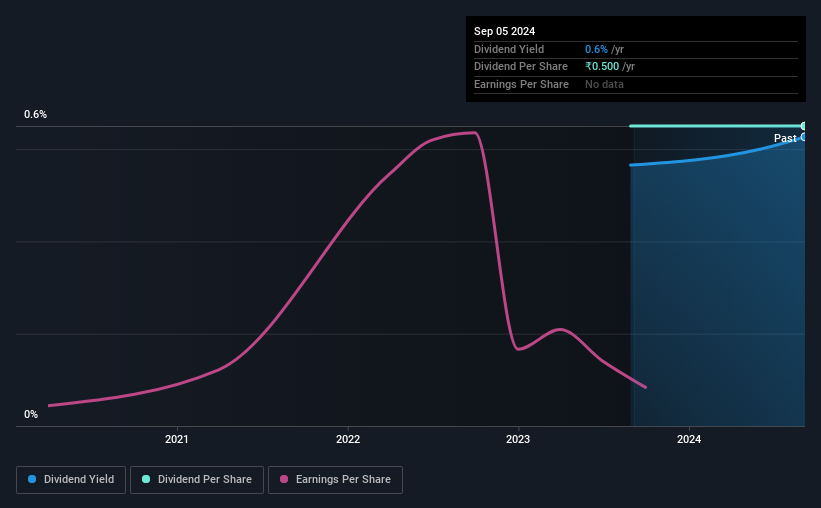Click the 0.6% Dividend Yield tooltip value
The height and width of the screenshot is (508, 821).
click(x=596, y=49)
